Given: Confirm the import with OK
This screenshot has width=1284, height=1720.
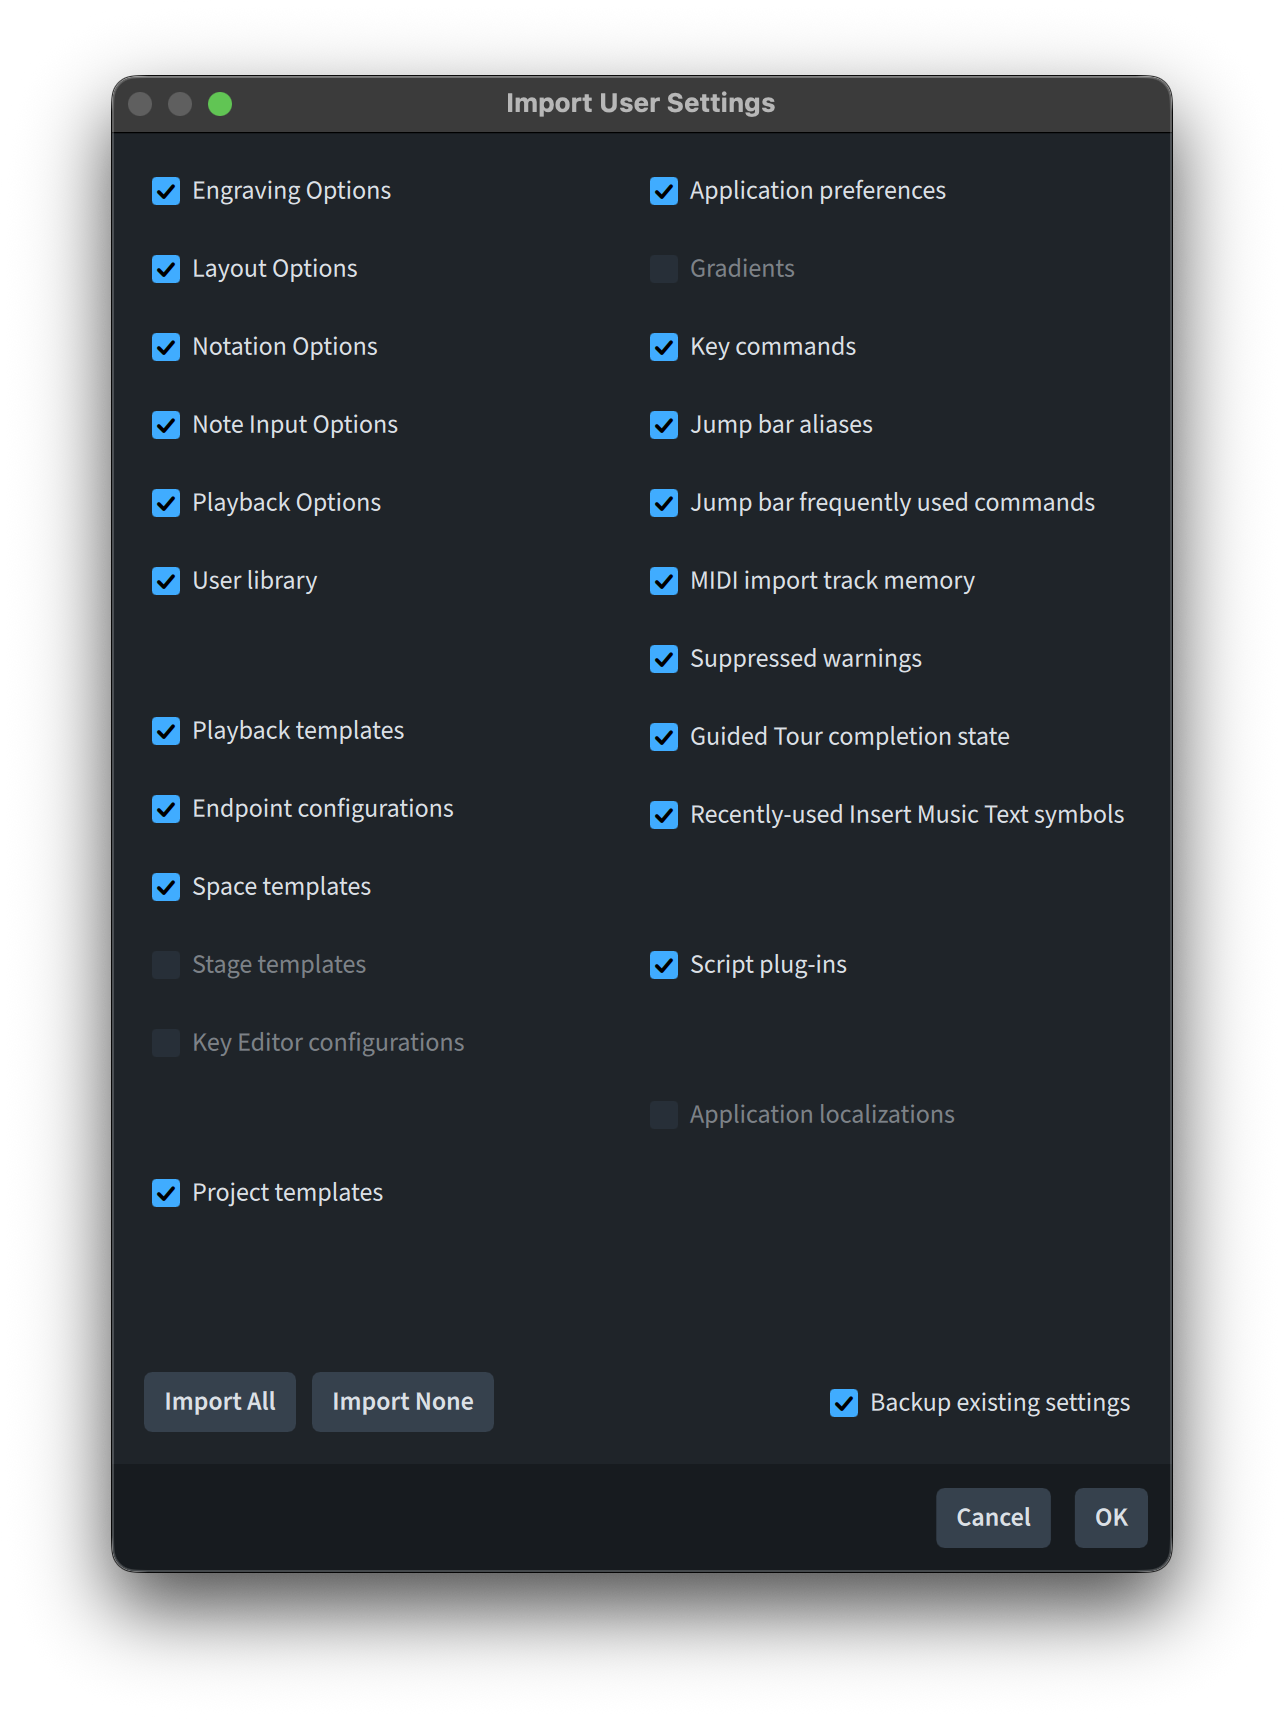Looking at the screenshot, I should tap(1111, 1518).
